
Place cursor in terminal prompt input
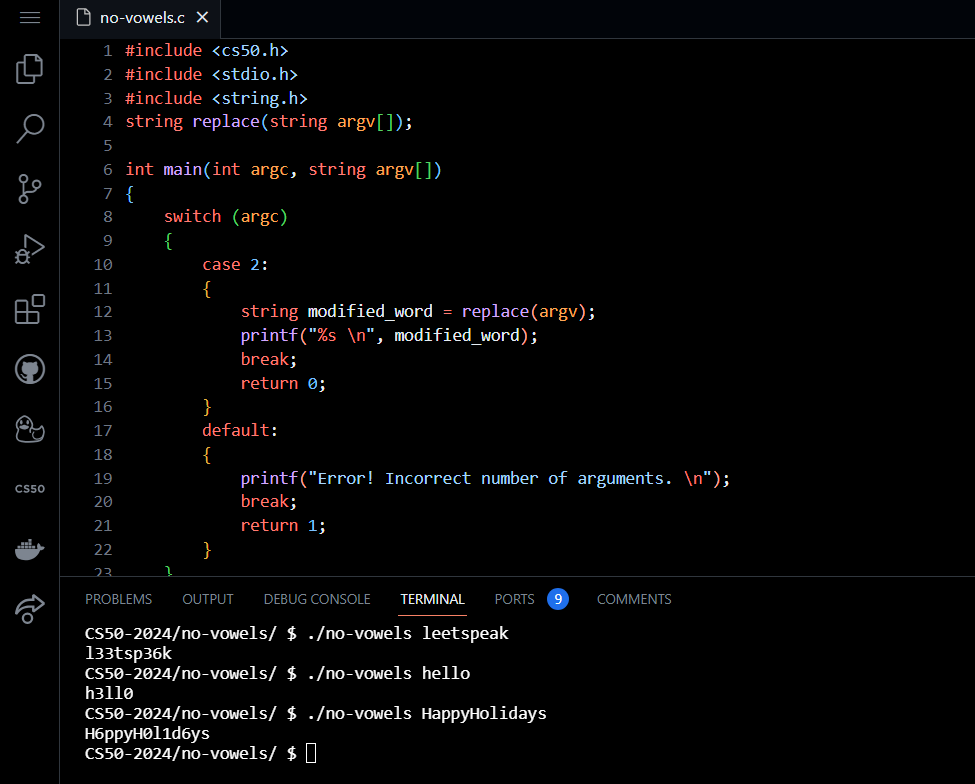(x=312, y=754)
